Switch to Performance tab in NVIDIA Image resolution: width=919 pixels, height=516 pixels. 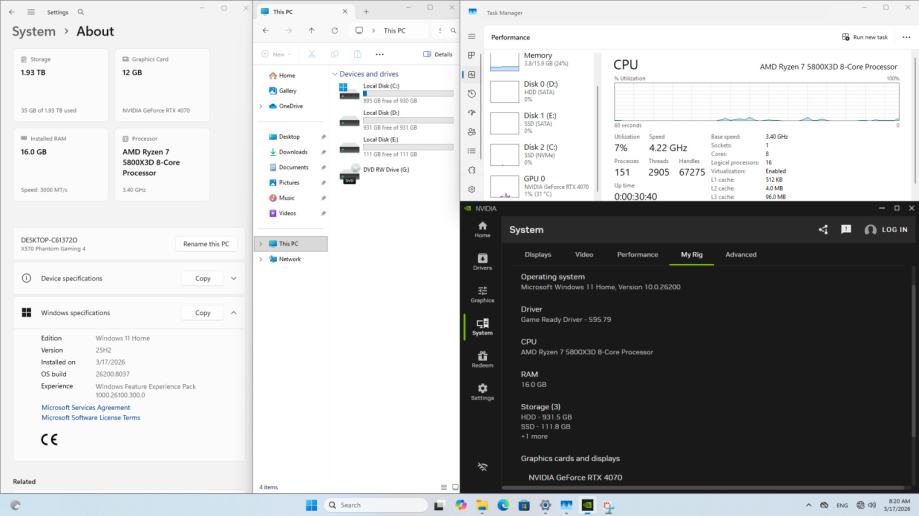[637, 254]
